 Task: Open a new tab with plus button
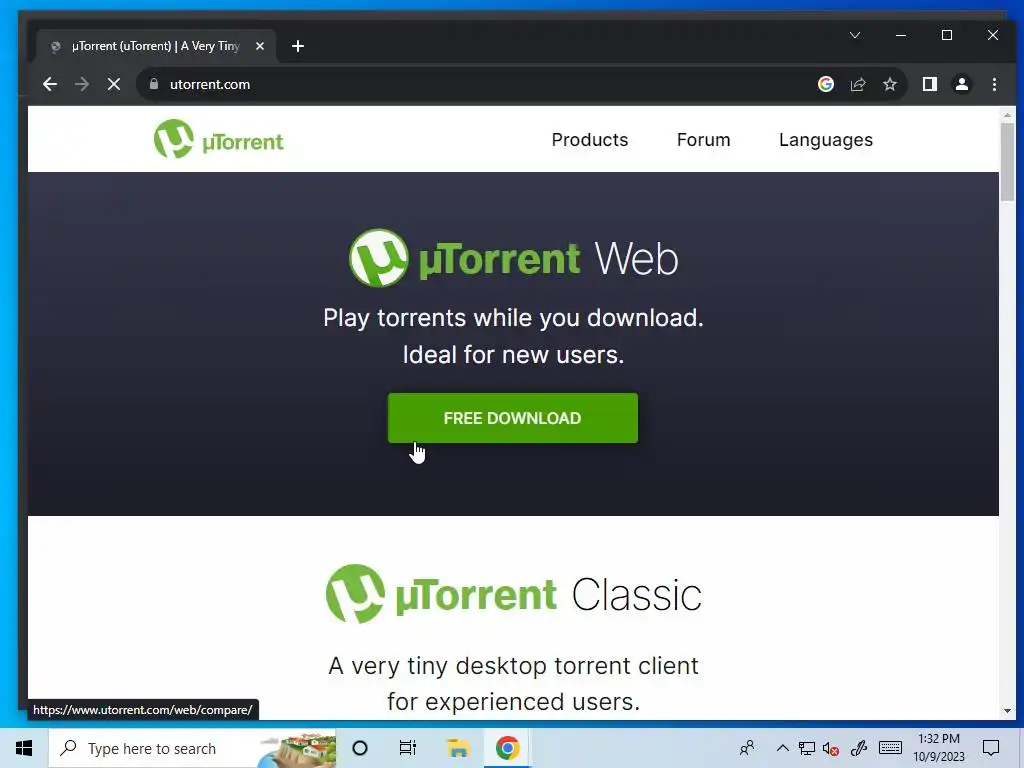click(298, 46)
